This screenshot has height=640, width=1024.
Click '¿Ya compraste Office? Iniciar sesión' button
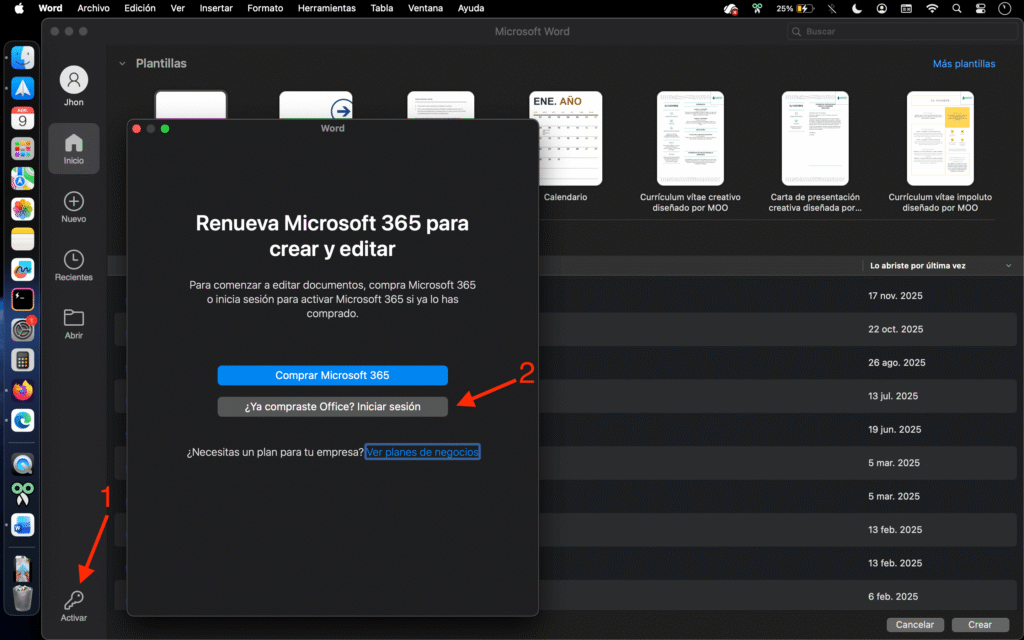pos(332,407)
